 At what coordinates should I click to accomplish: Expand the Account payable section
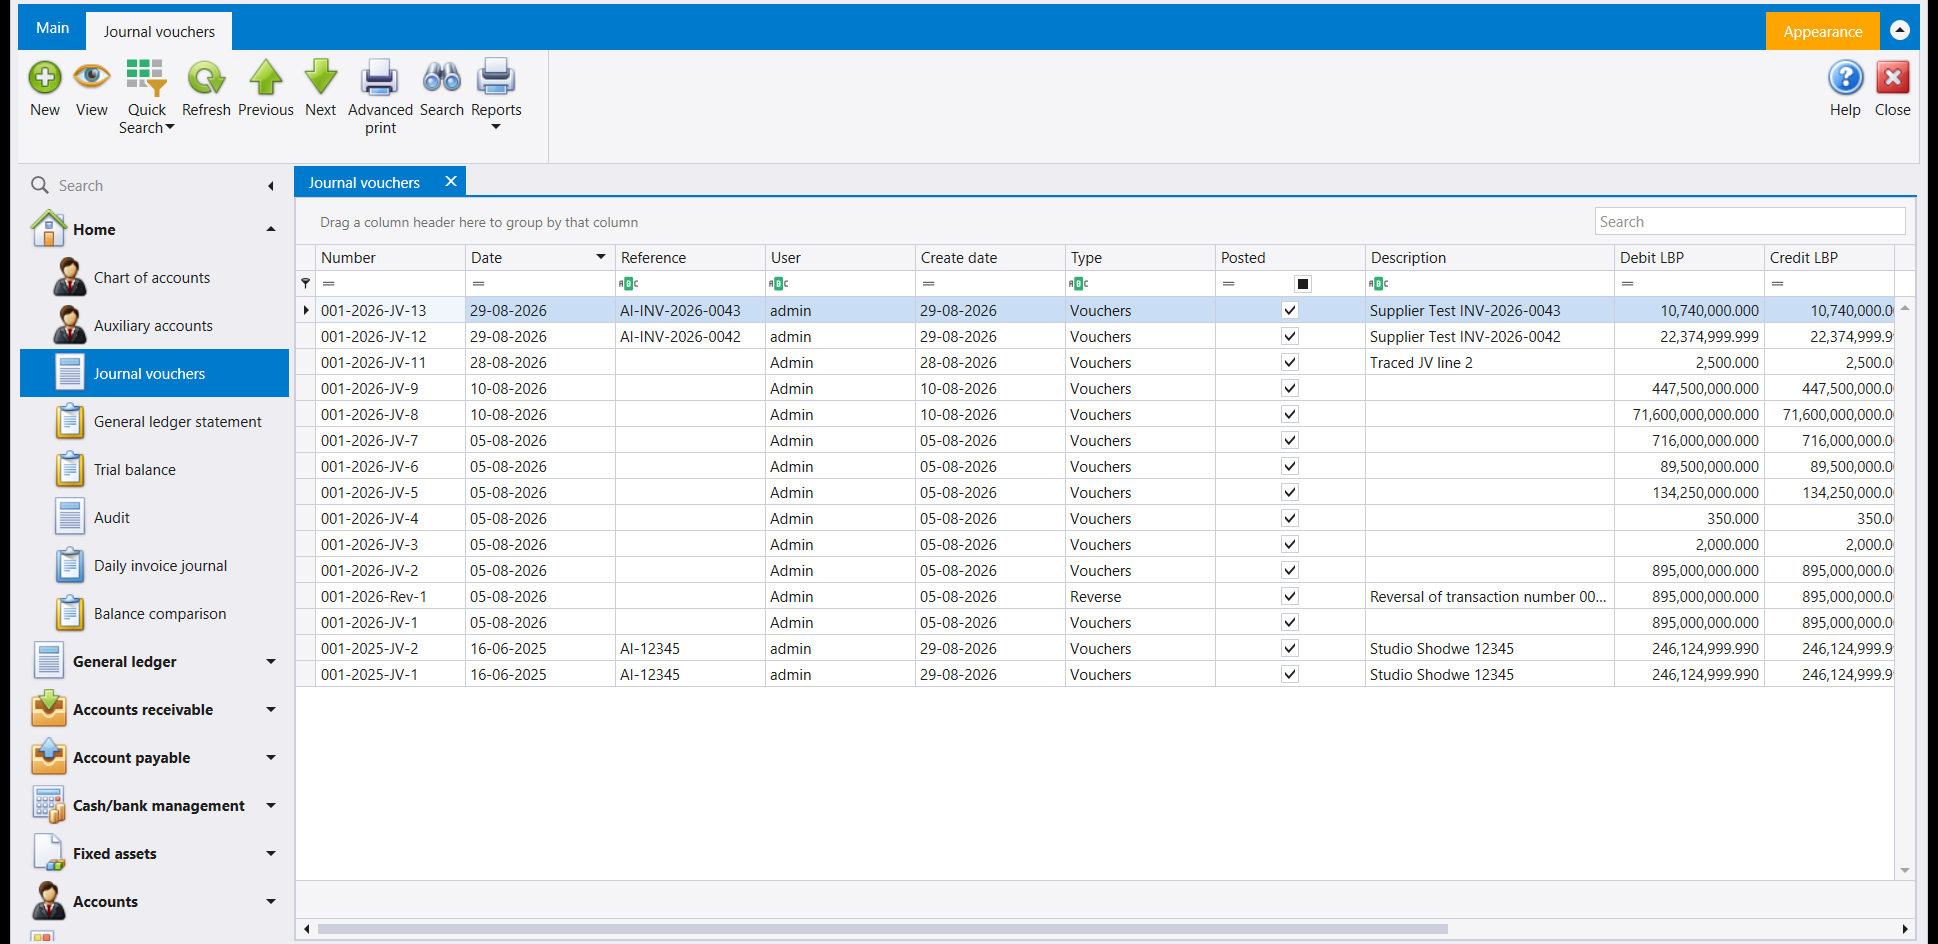[x=270, y=758]
